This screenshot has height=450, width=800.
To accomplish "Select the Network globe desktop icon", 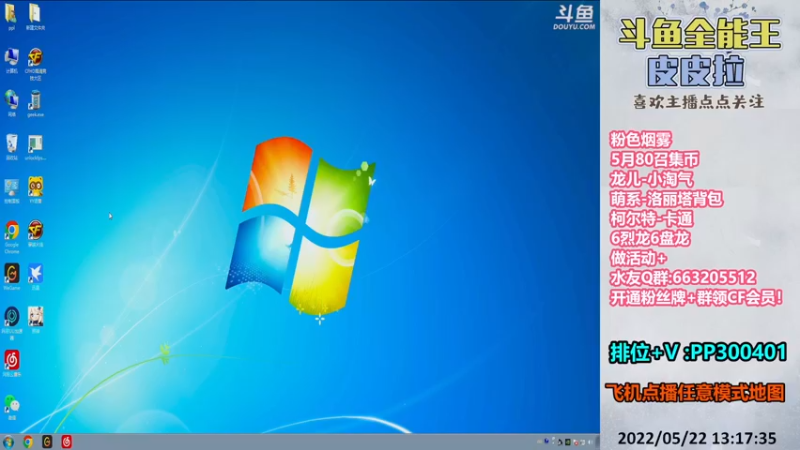I will coord(11,103).
